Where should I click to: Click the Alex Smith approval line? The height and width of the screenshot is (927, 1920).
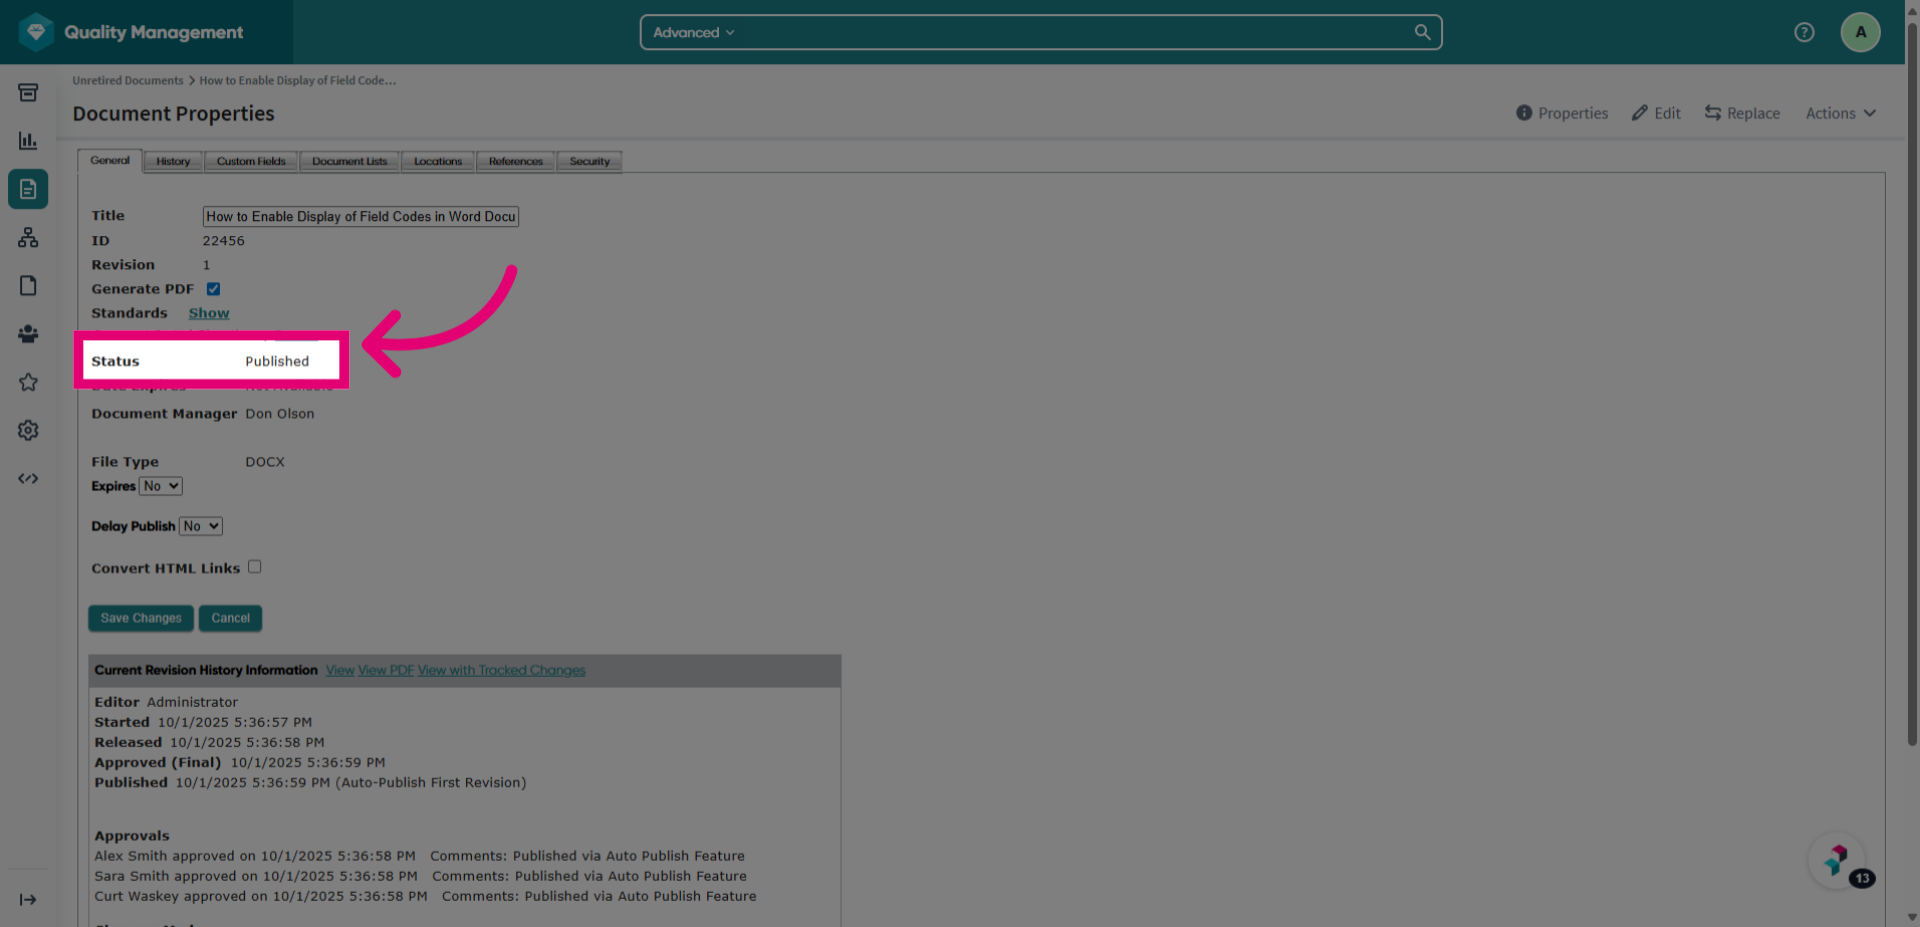[x=419, y=856]
